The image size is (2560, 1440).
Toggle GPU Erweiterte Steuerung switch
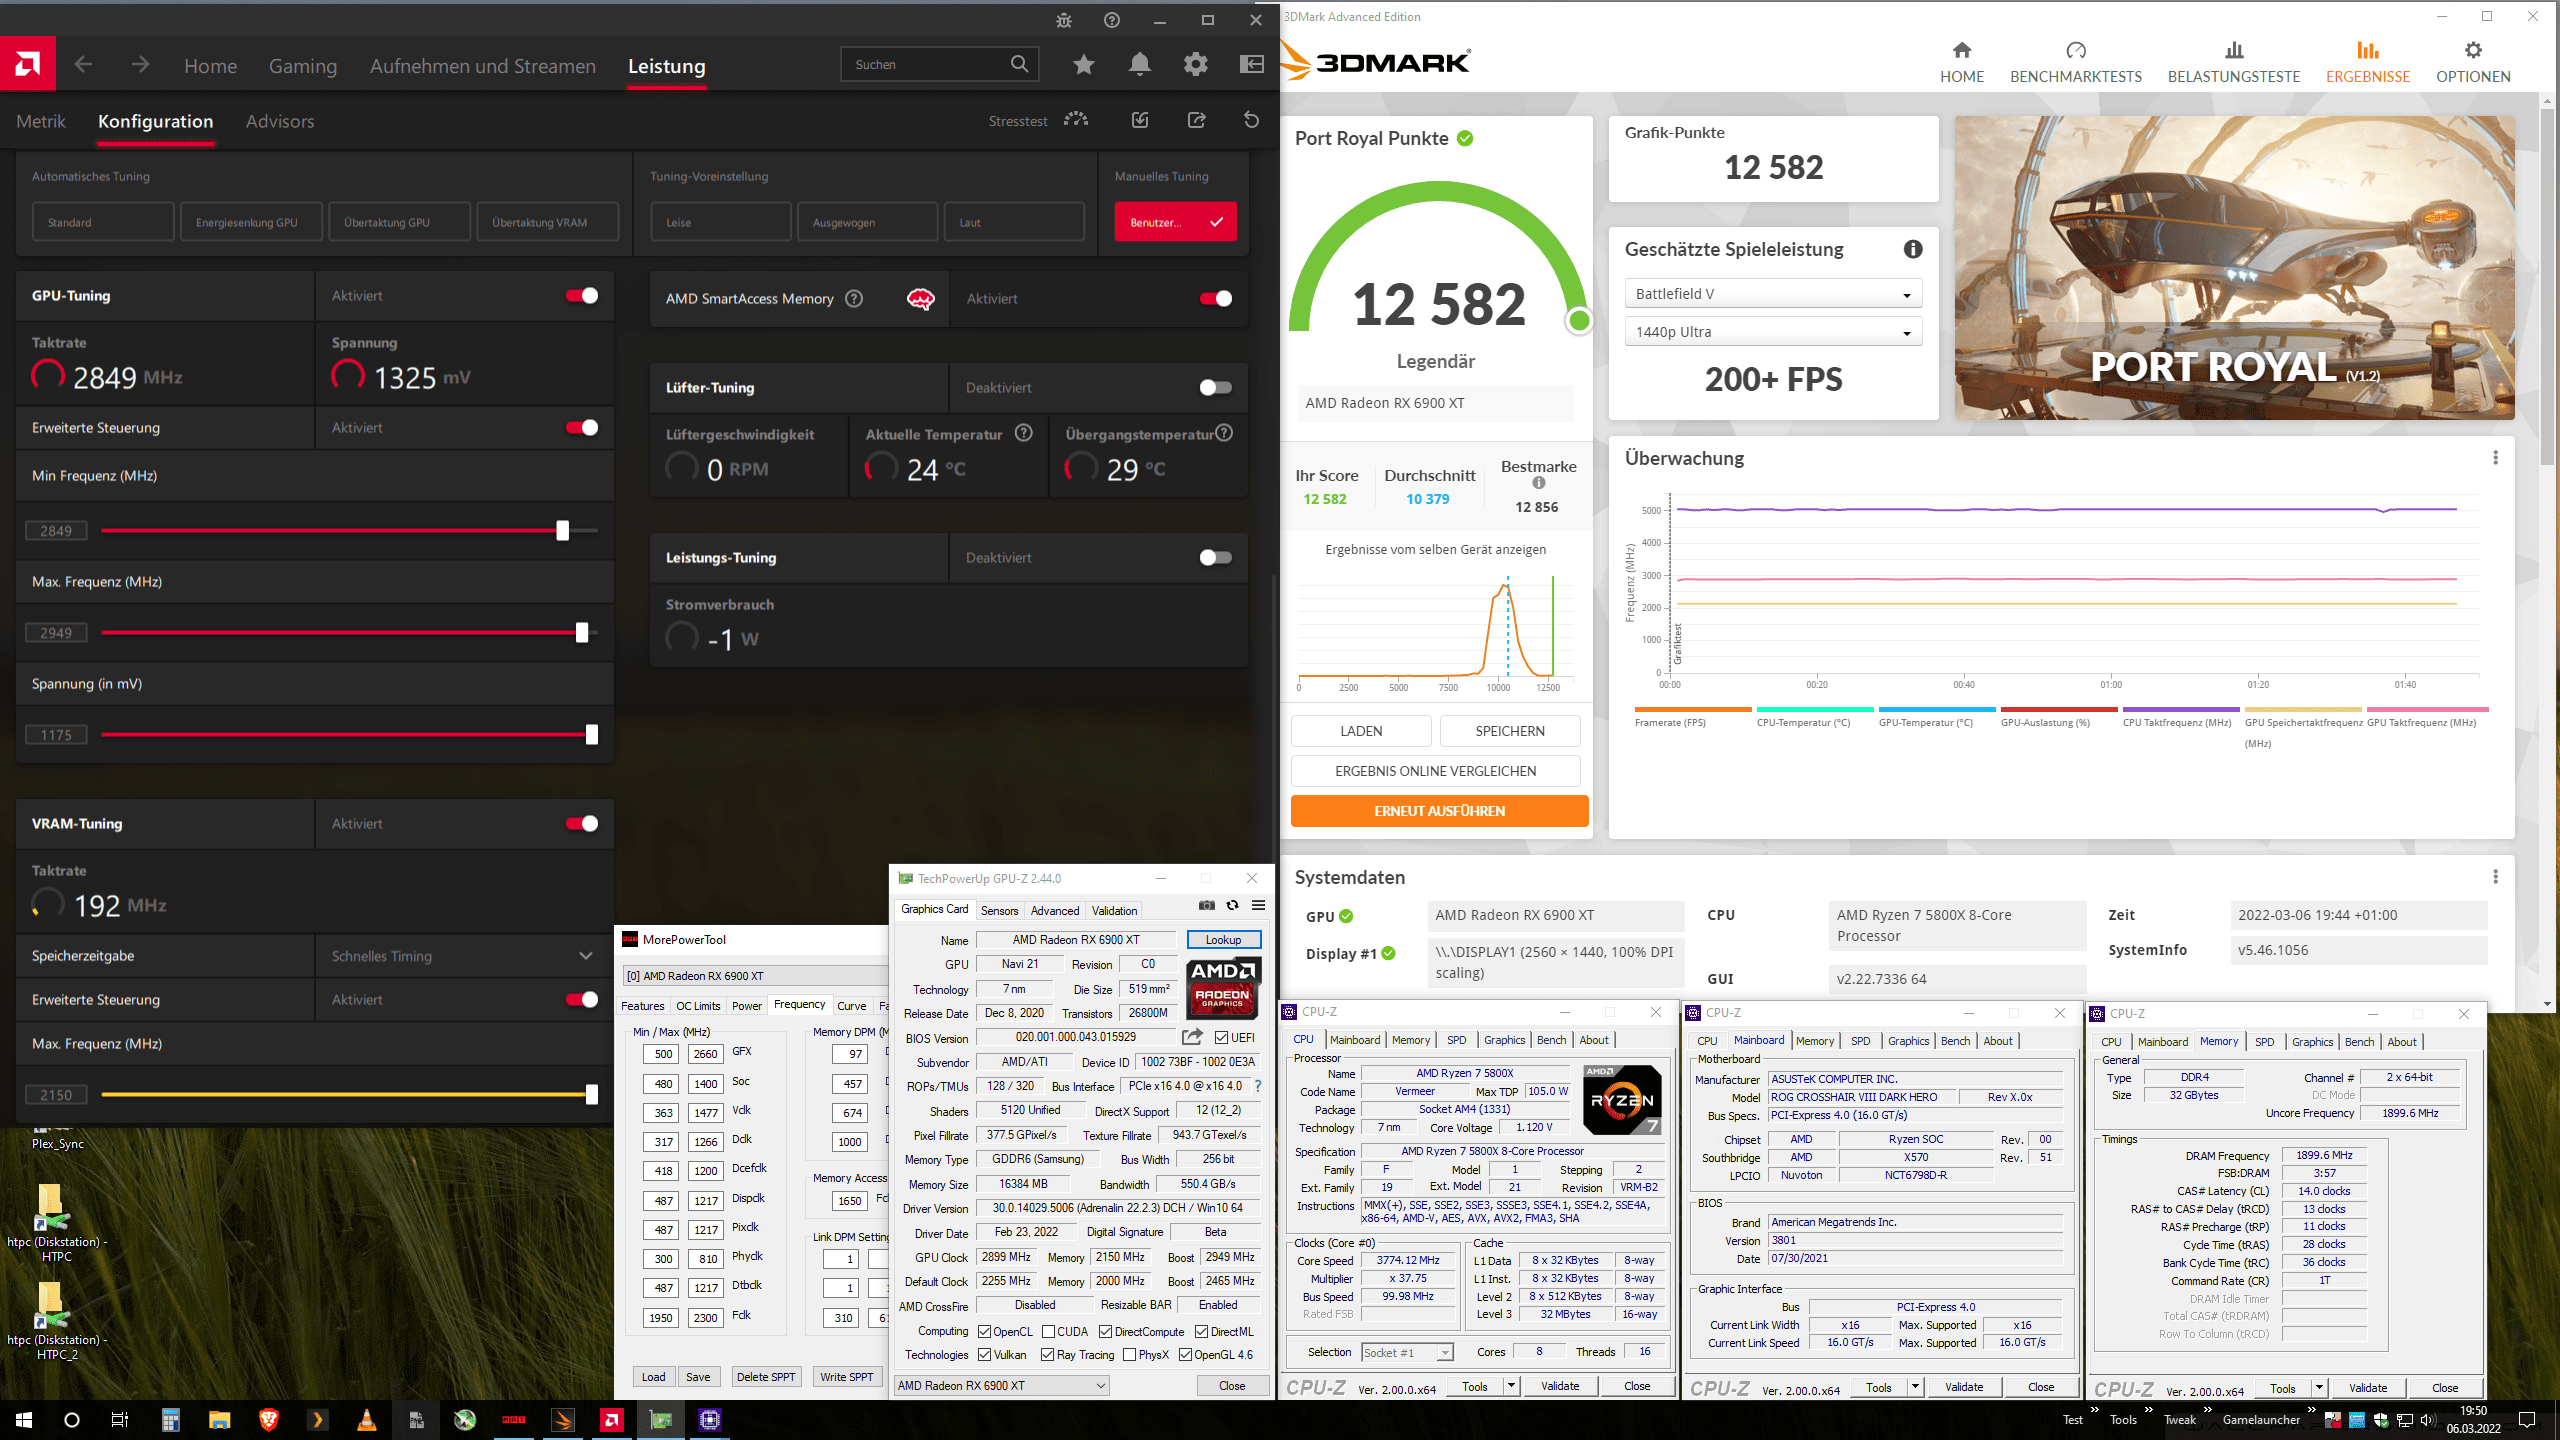click(x=582, y=427)
